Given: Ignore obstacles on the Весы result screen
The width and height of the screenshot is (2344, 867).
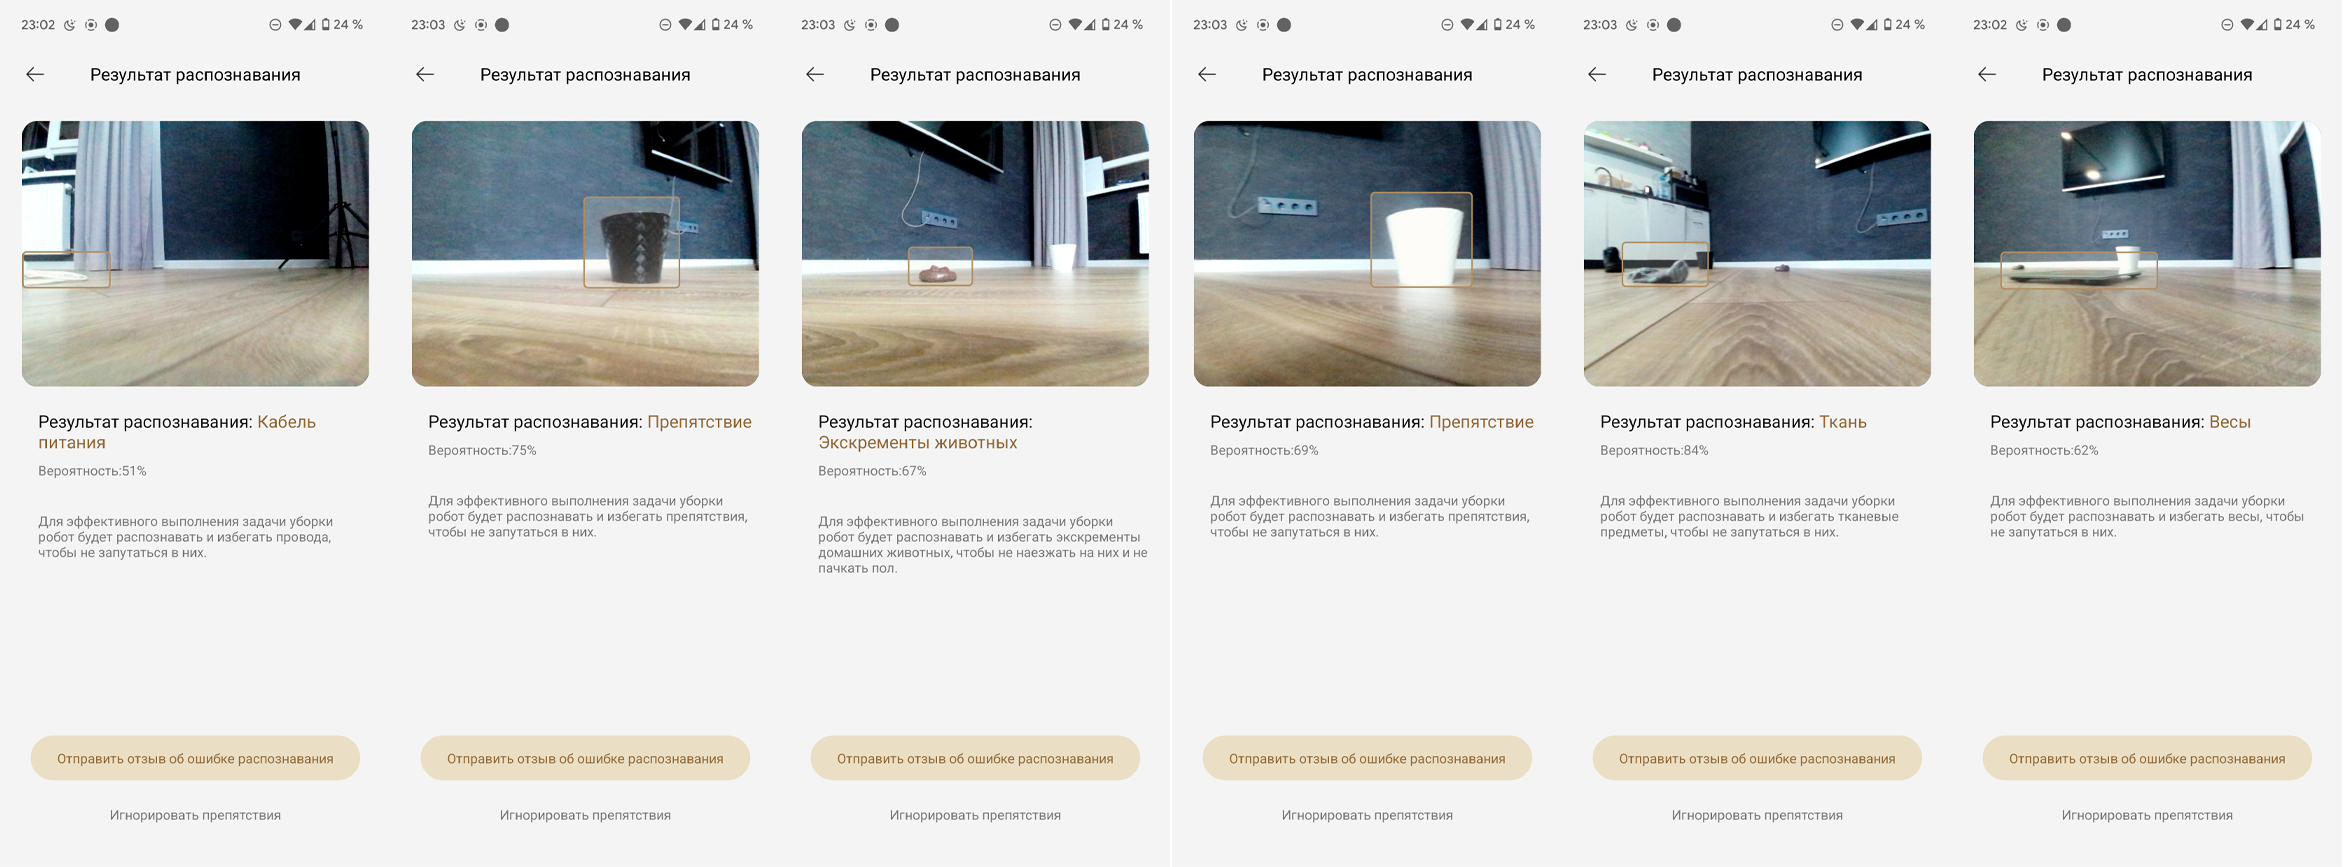Looking at the screenshot, I should click(2147, 815).
